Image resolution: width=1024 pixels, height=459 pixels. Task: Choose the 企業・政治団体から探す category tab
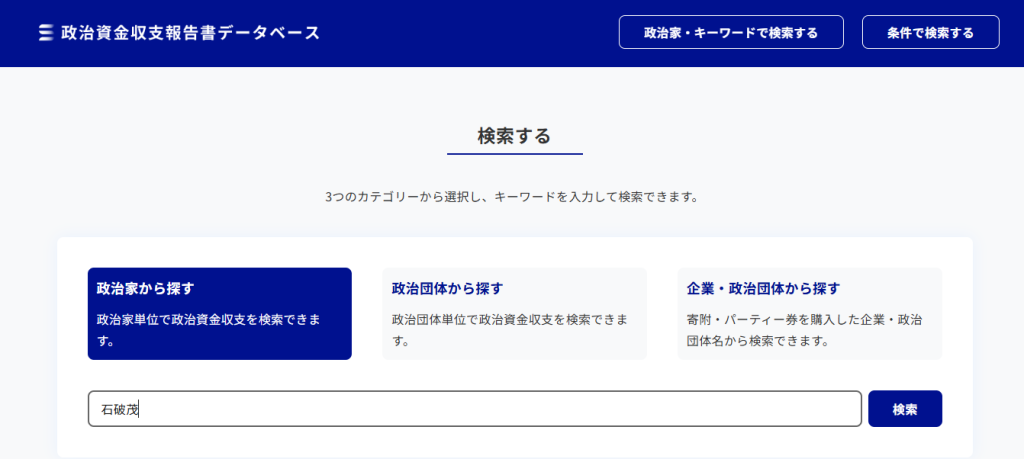809,313
